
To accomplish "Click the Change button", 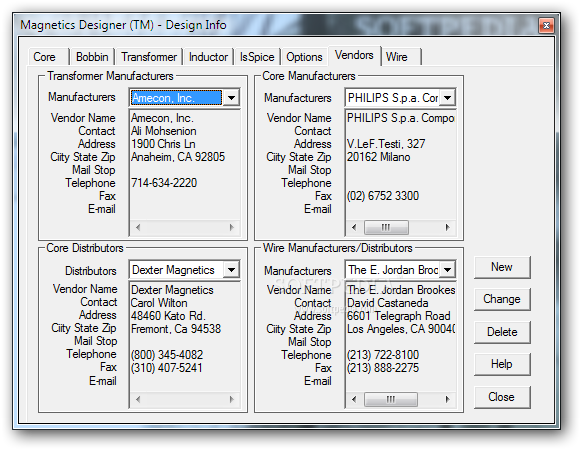I will coord(502,299).
